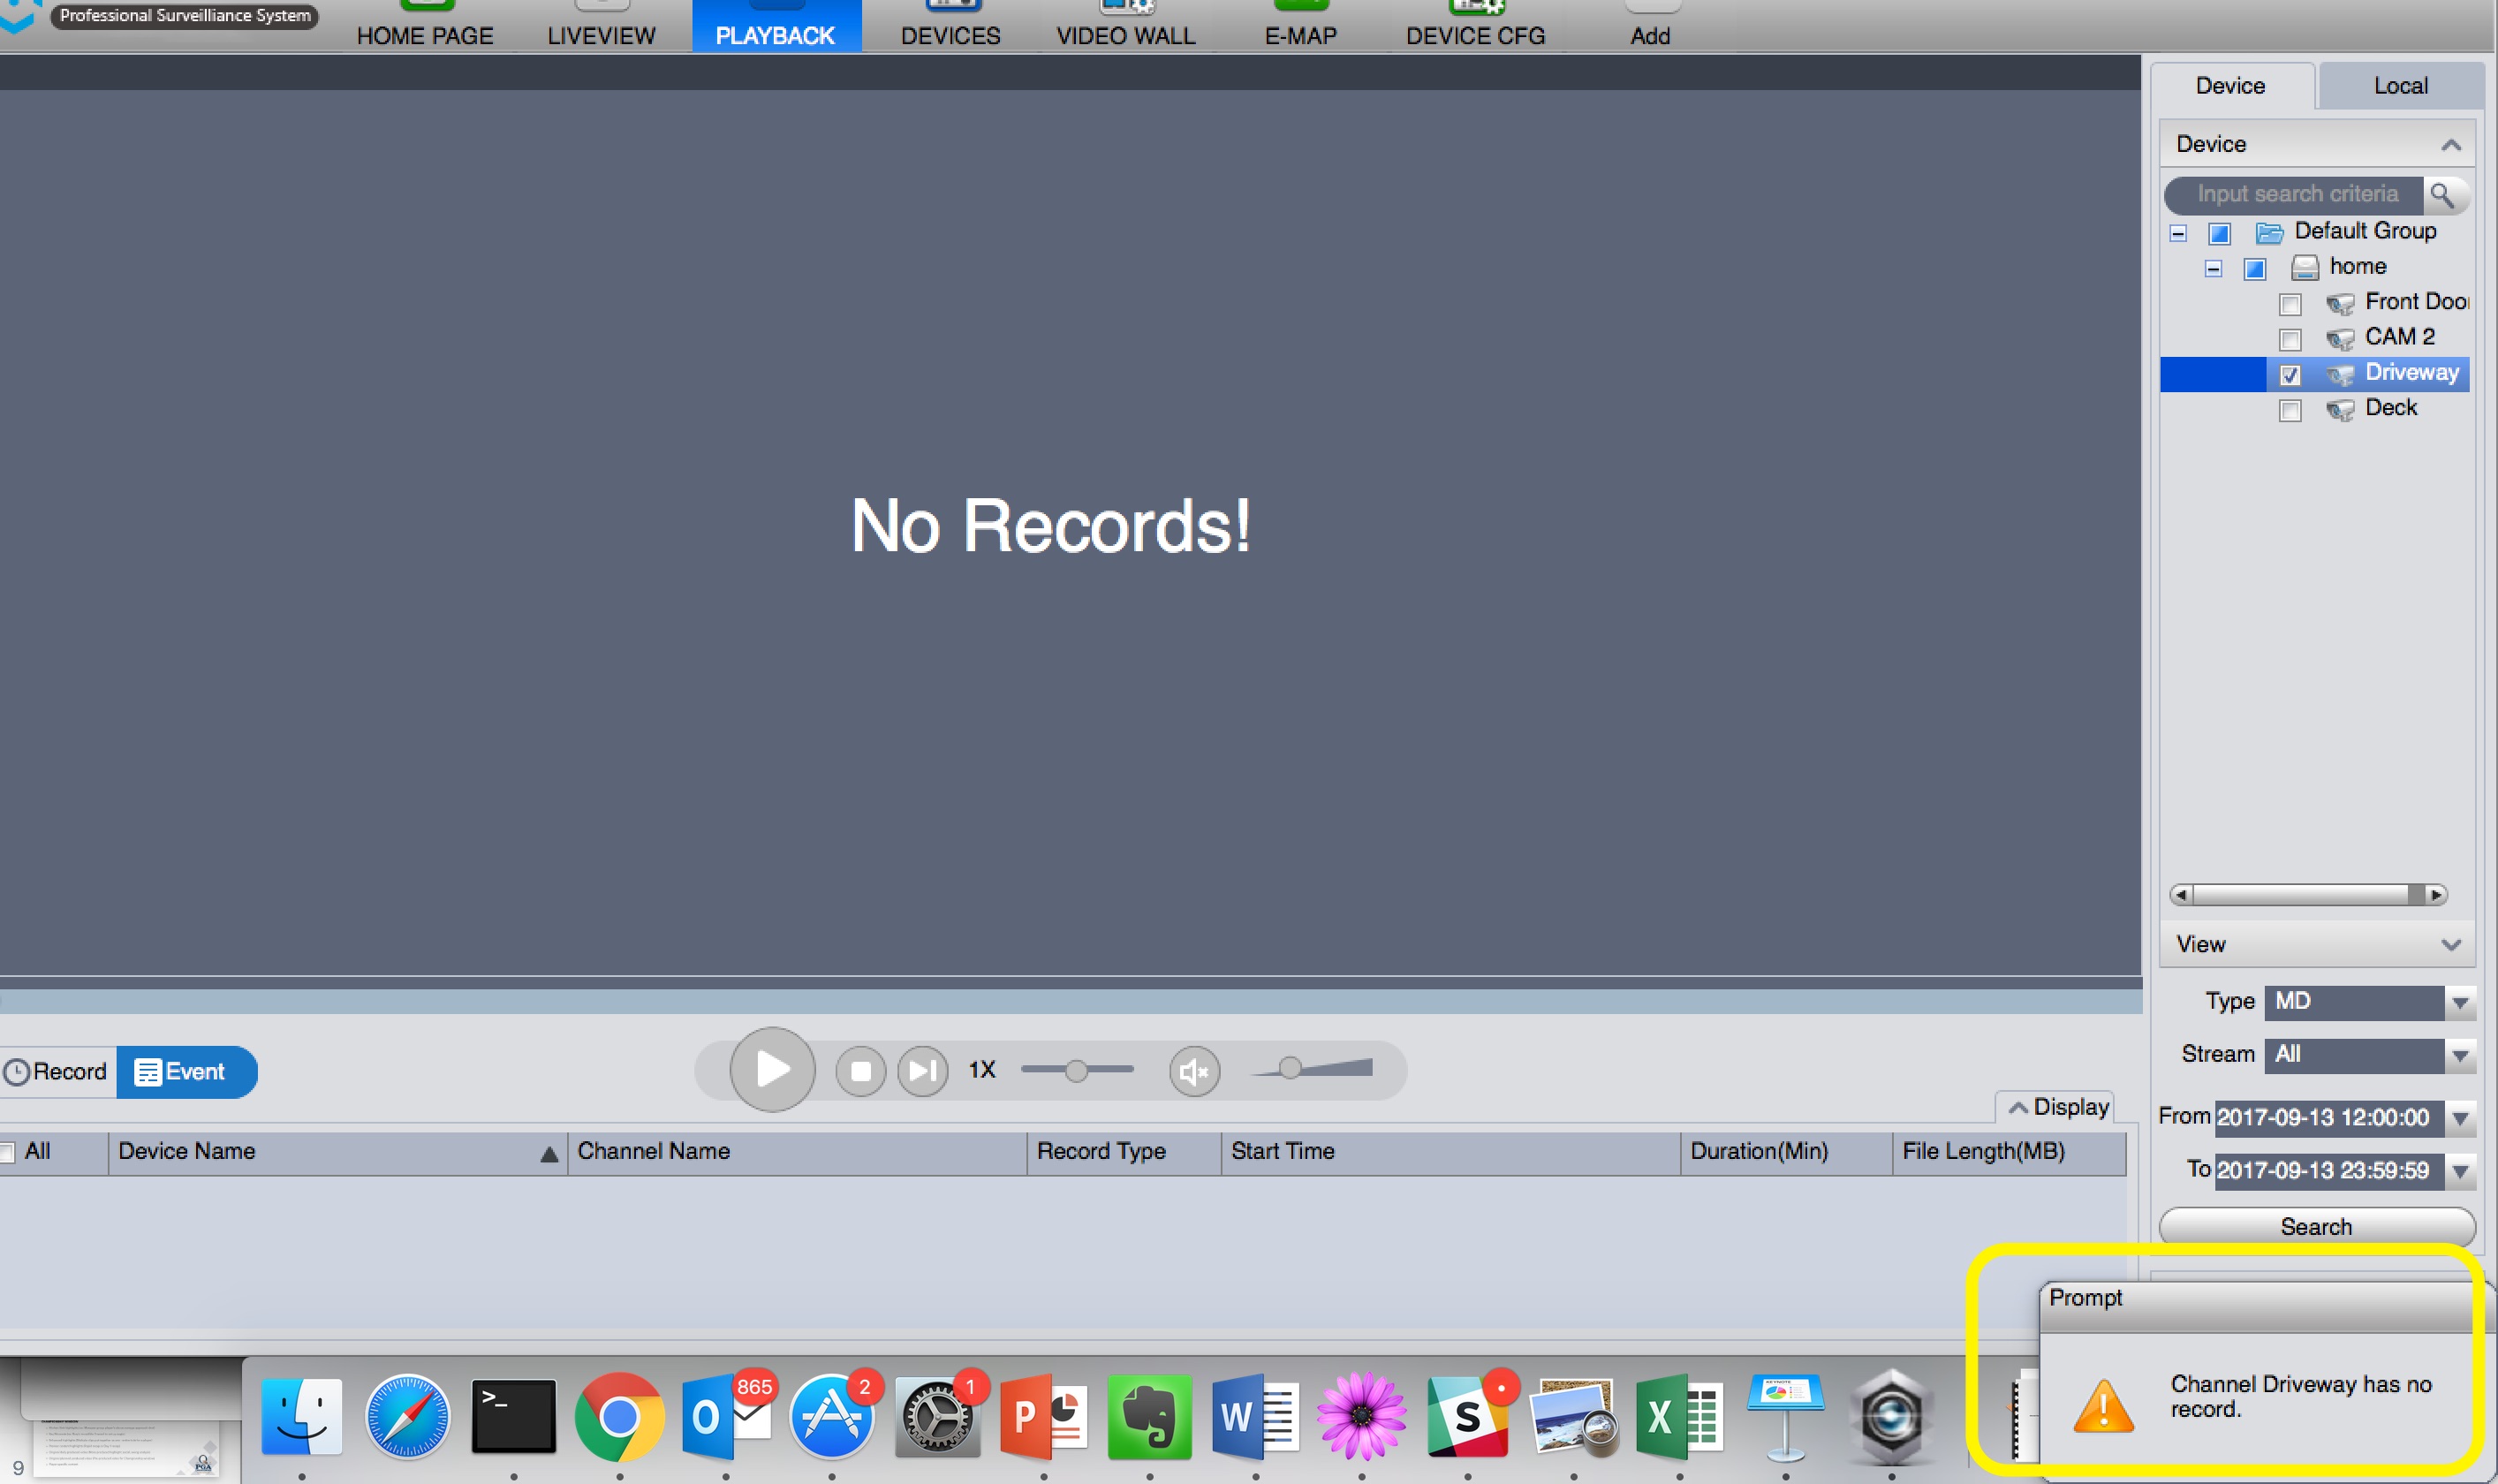
Task: Open Excel from the dock
Action: [1679, 1416]
